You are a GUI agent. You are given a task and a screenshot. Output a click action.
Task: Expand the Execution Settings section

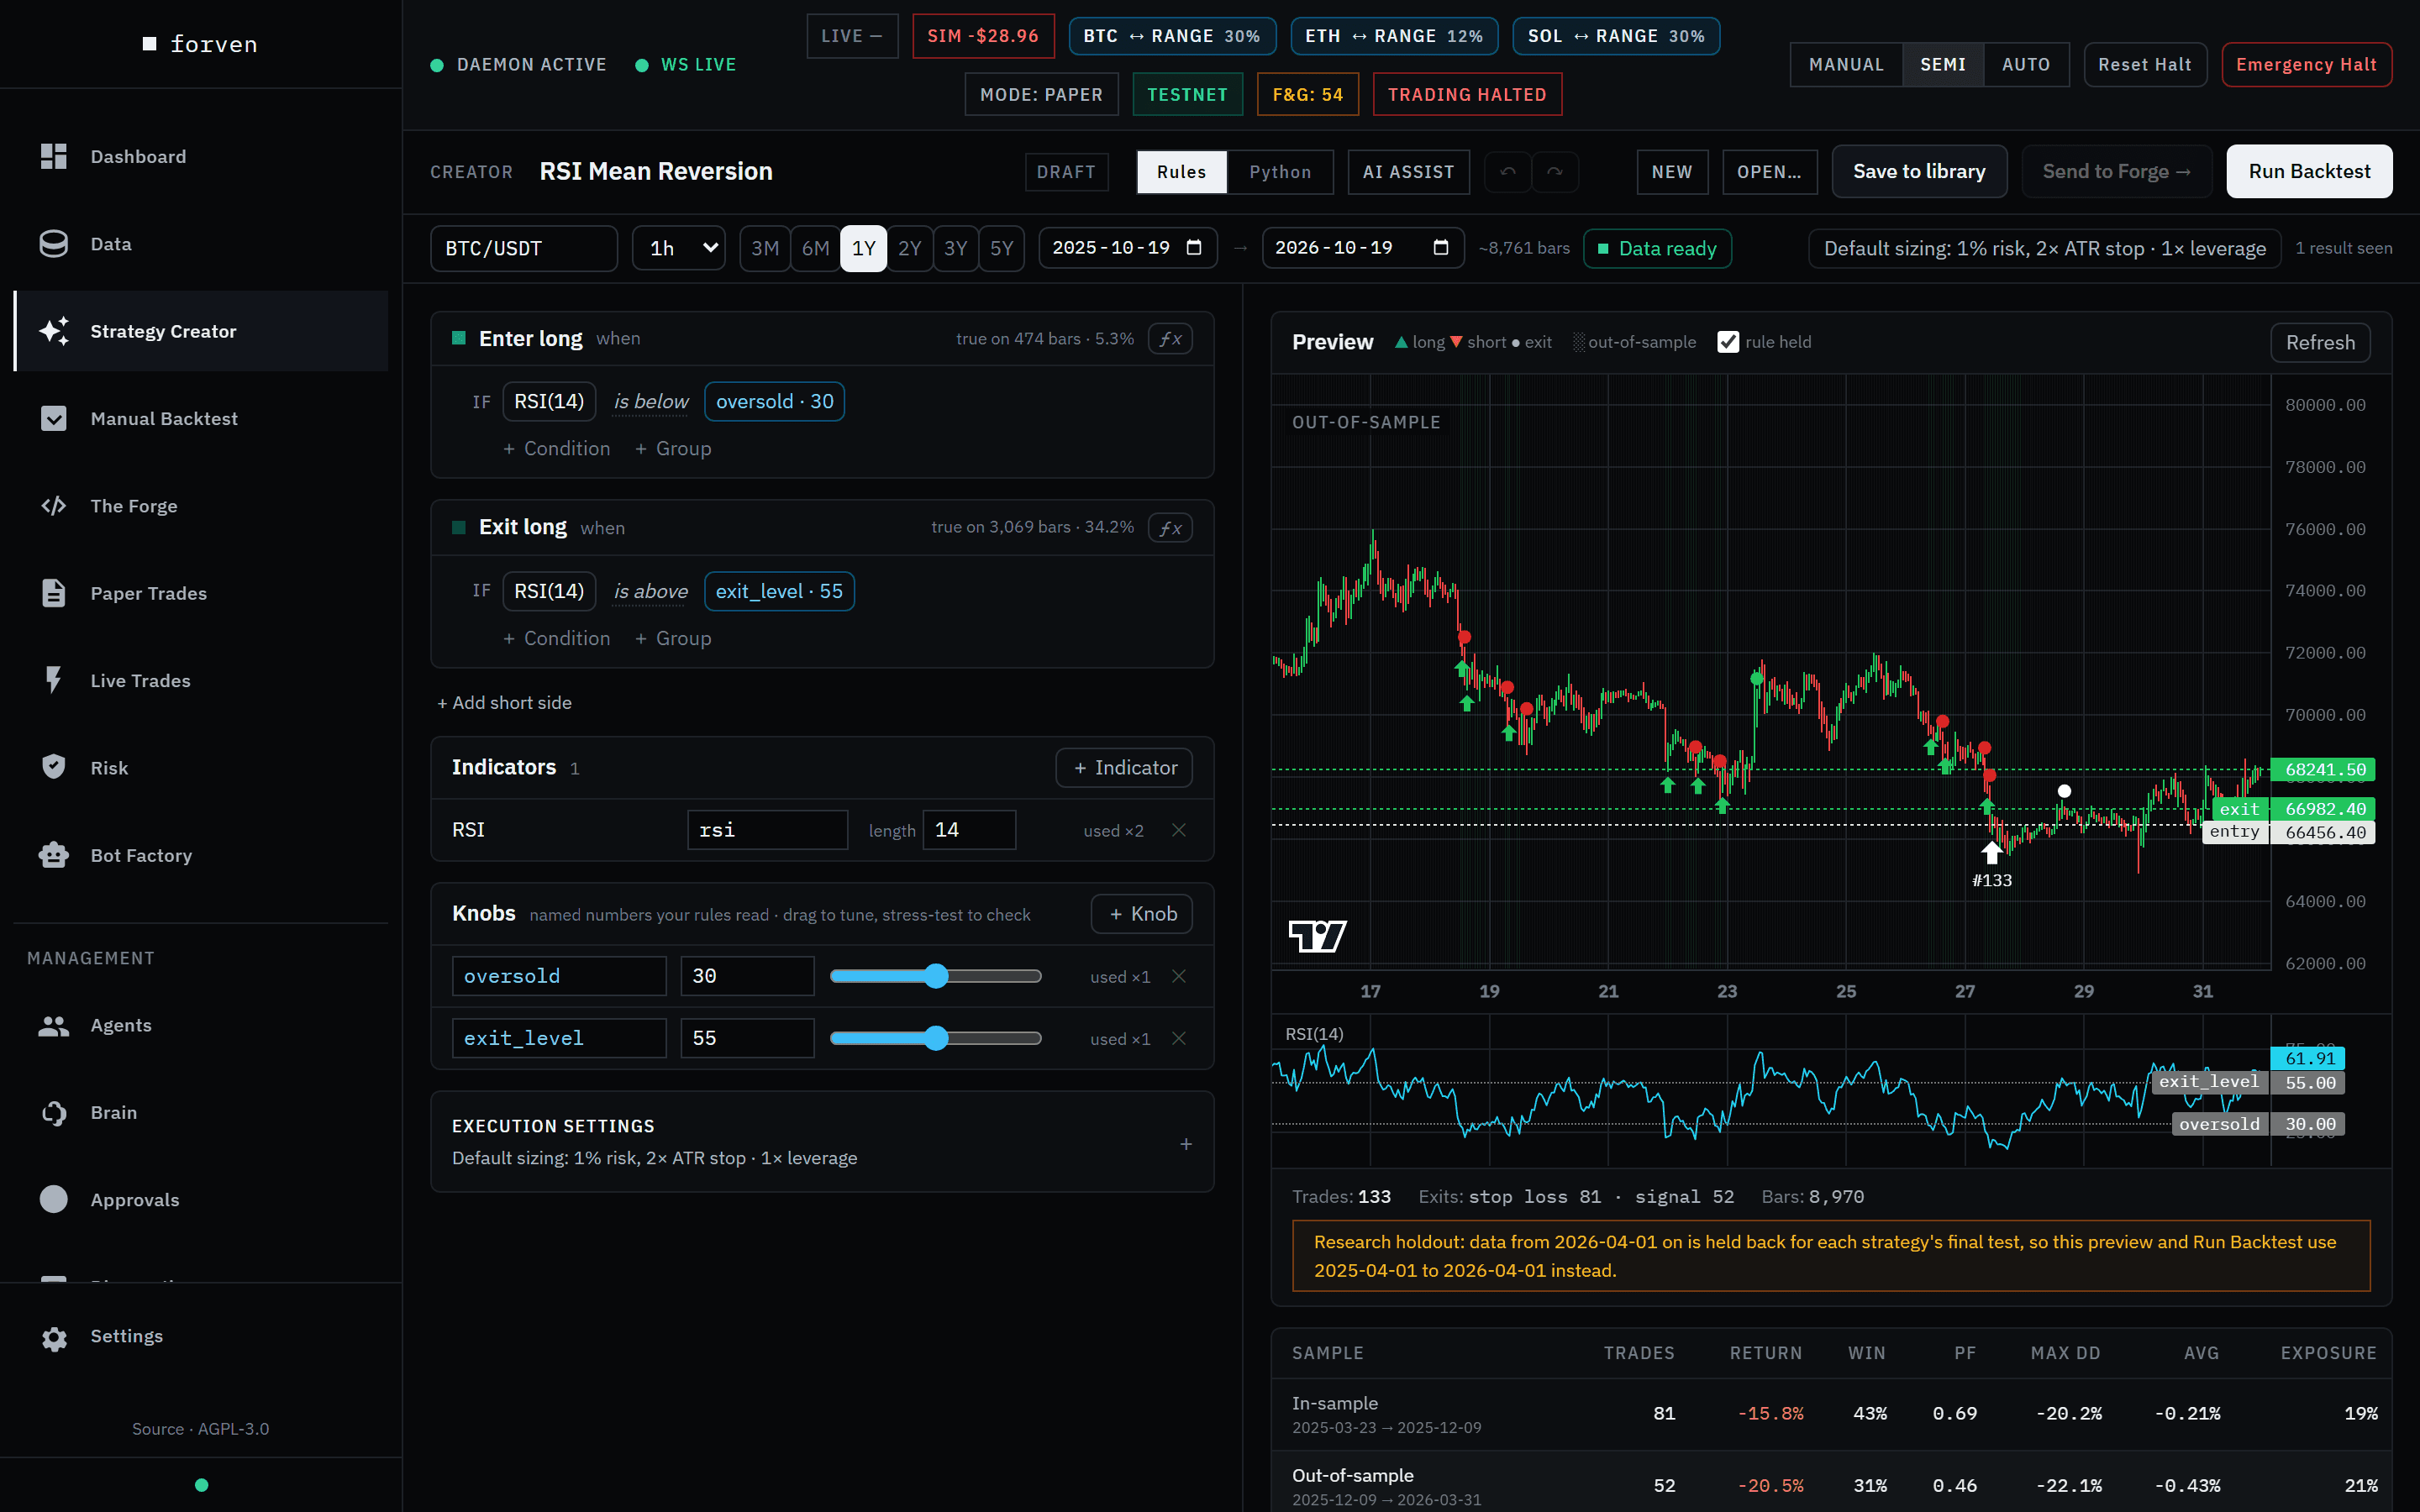[1186, 1144]
